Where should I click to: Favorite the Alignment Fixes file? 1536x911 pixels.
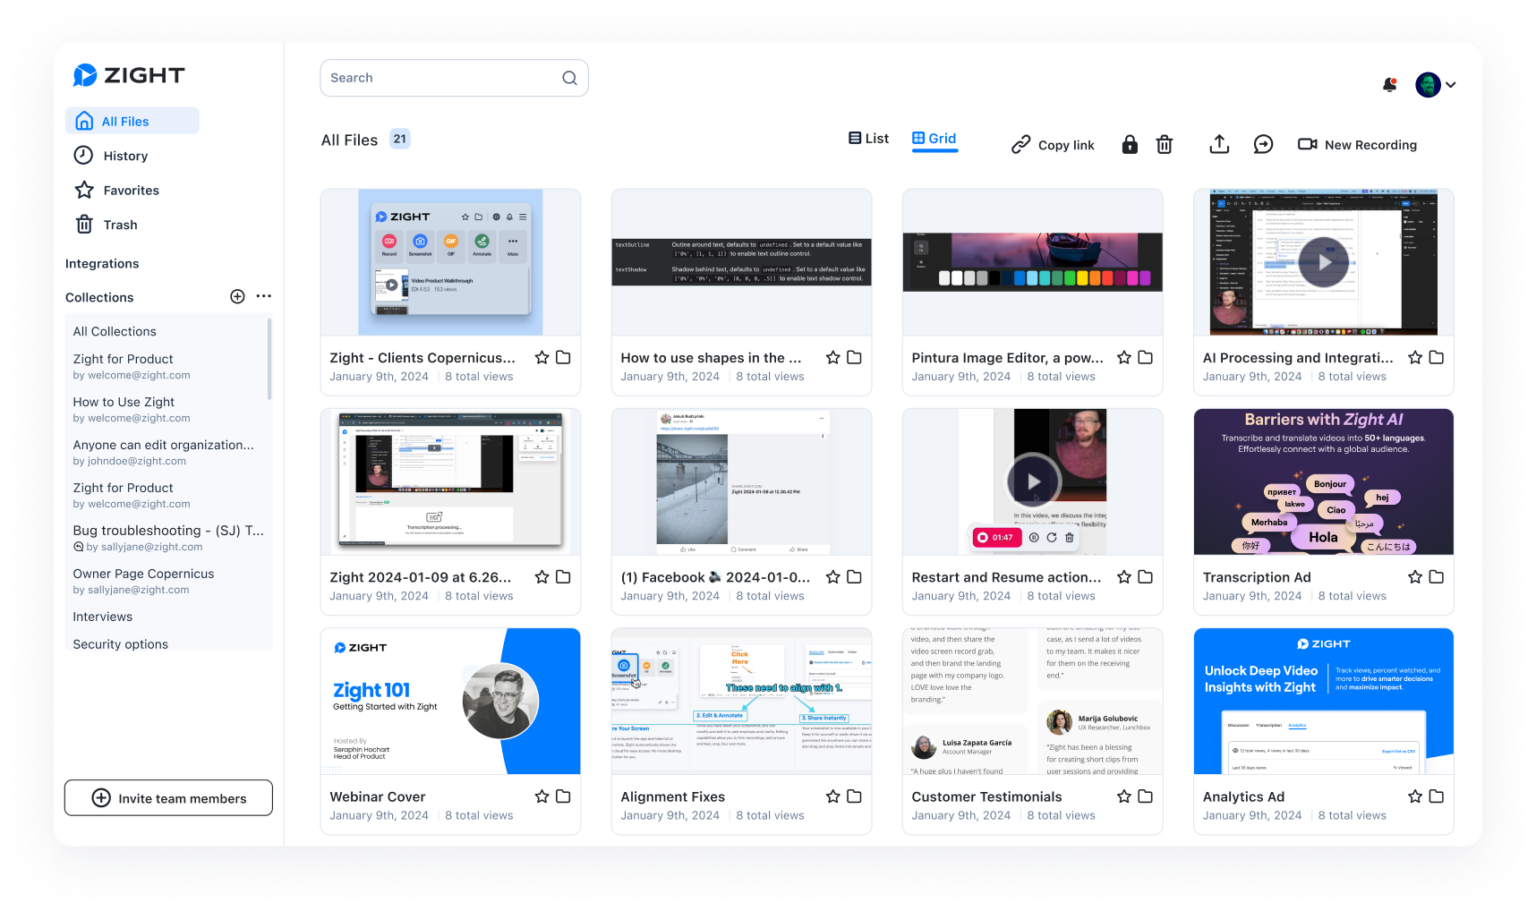[x=833, y=796]
